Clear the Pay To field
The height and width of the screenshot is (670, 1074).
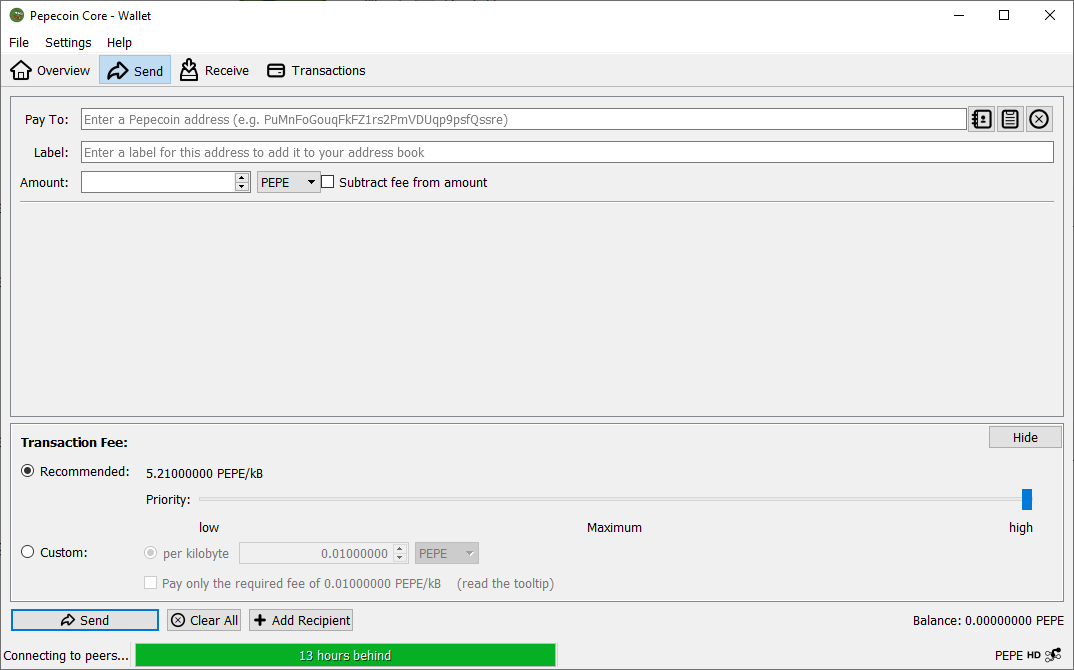1039,118
